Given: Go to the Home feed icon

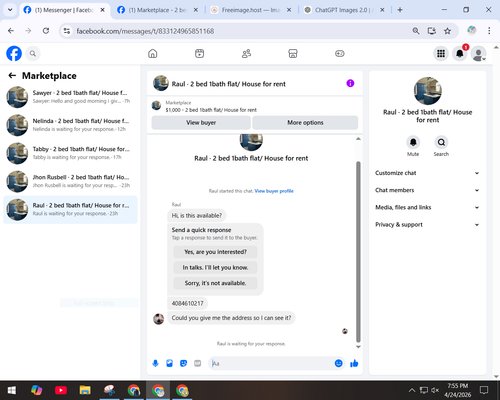Looking at the screenshot, I should [x=153, y=53].
